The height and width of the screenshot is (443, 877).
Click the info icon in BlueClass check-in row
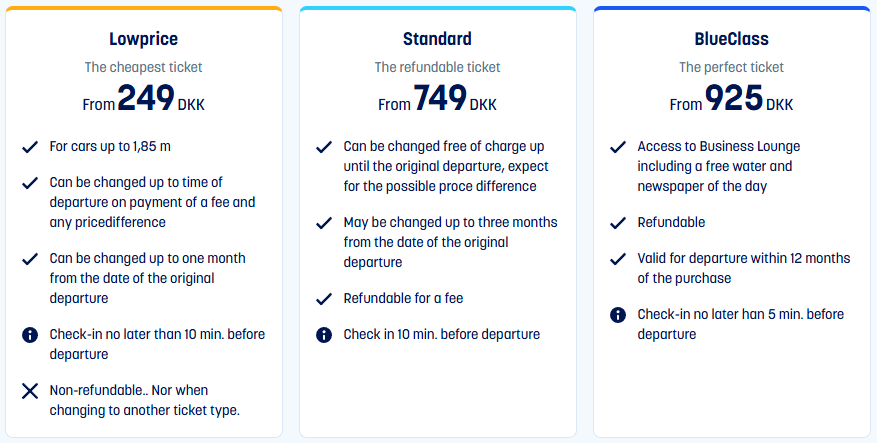coord(617,315)
